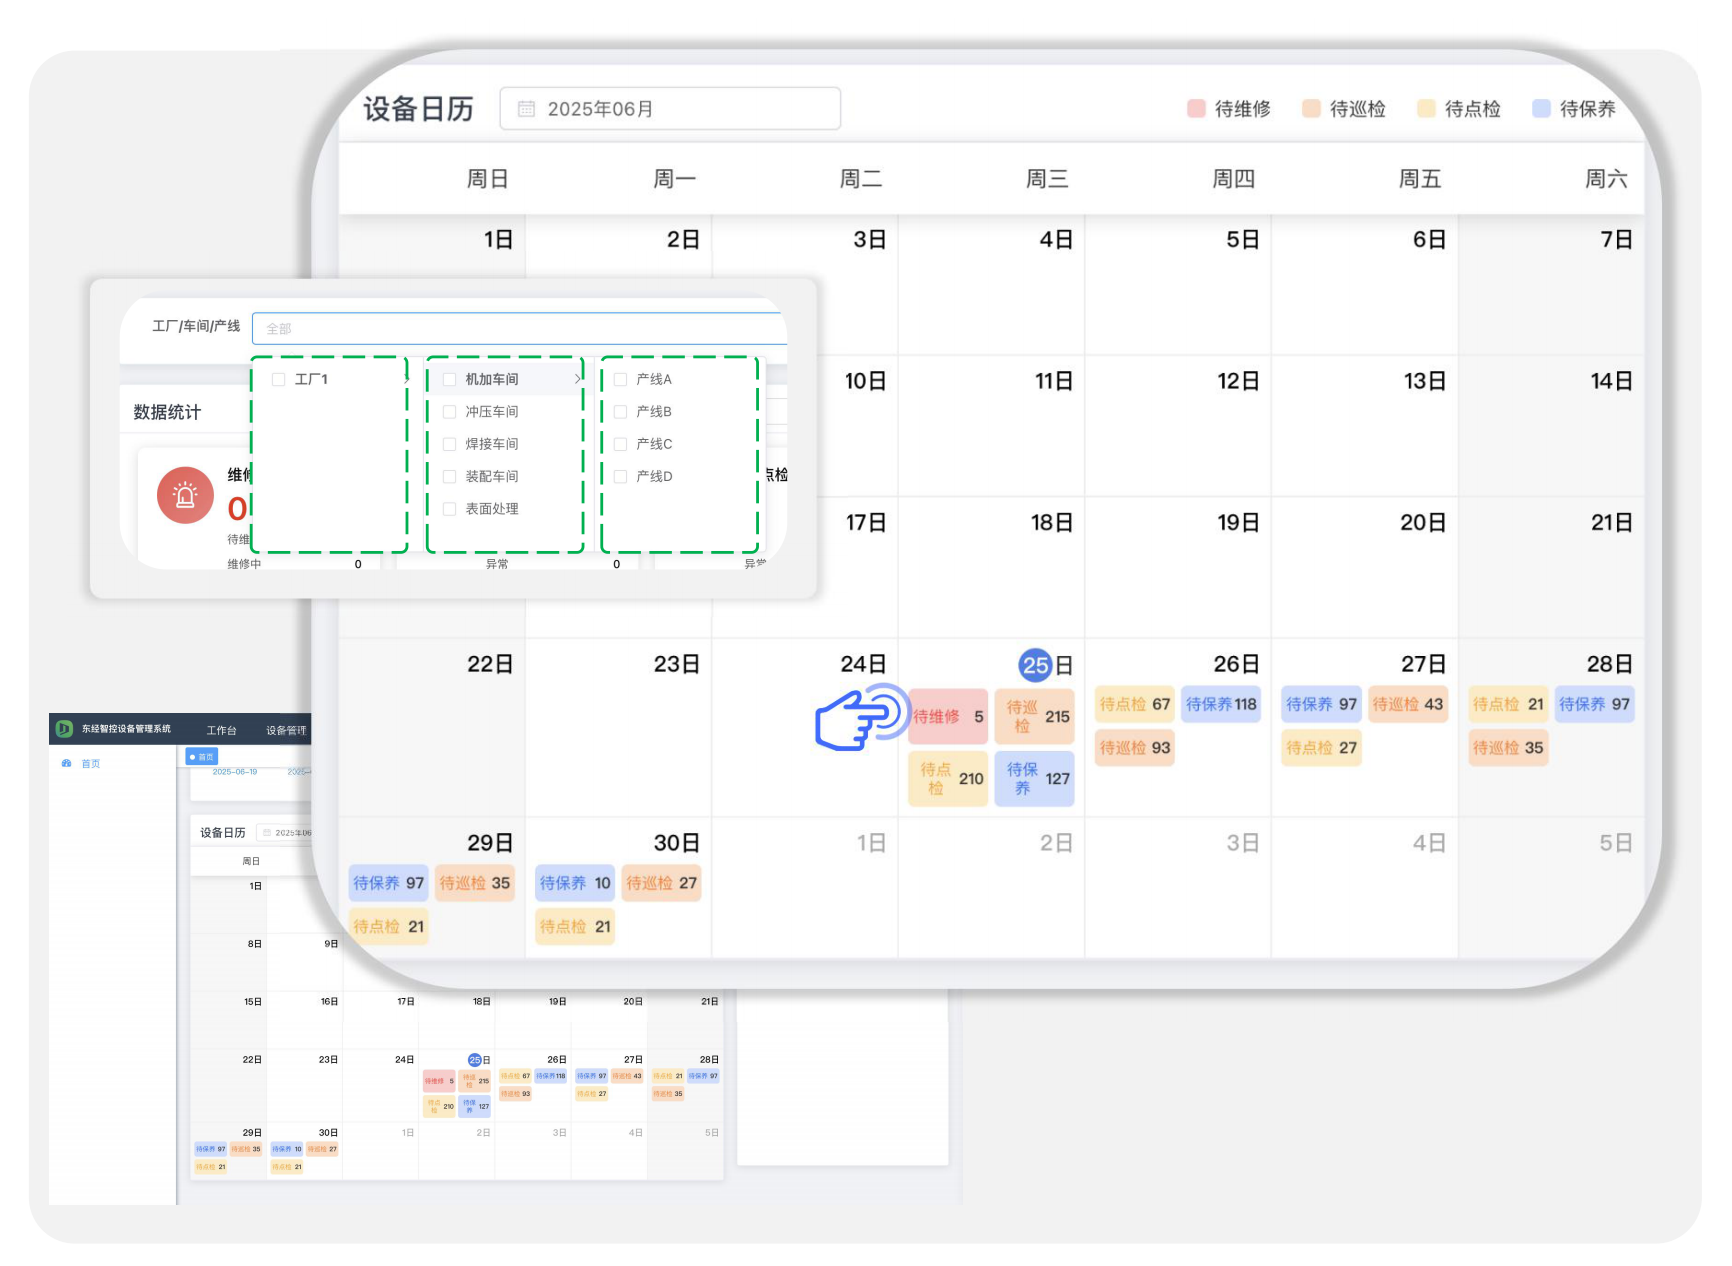Click the highlighted 25 date circle
1732x1266 pixels.
[1035, 665]
